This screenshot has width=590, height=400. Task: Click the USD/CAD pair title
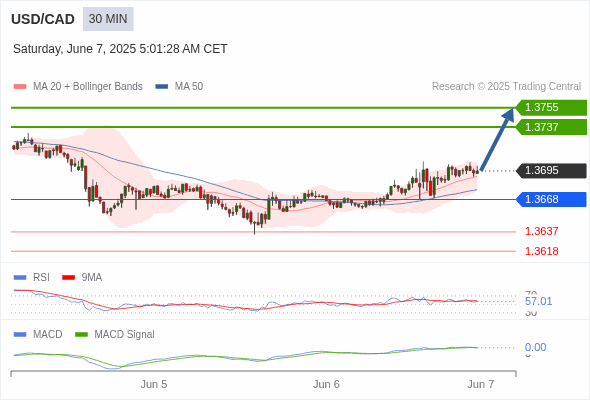[43, 19]
